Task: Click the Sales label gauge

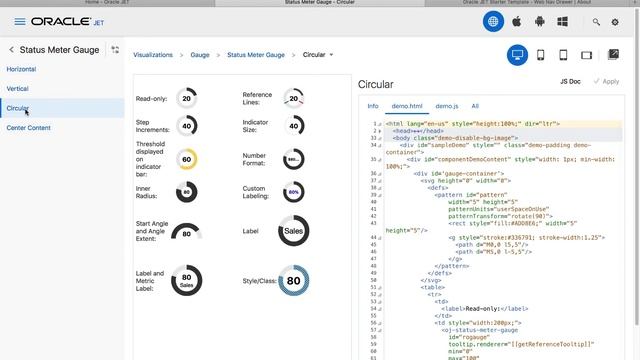Action: pyautogui.click(x=293, y=231)
